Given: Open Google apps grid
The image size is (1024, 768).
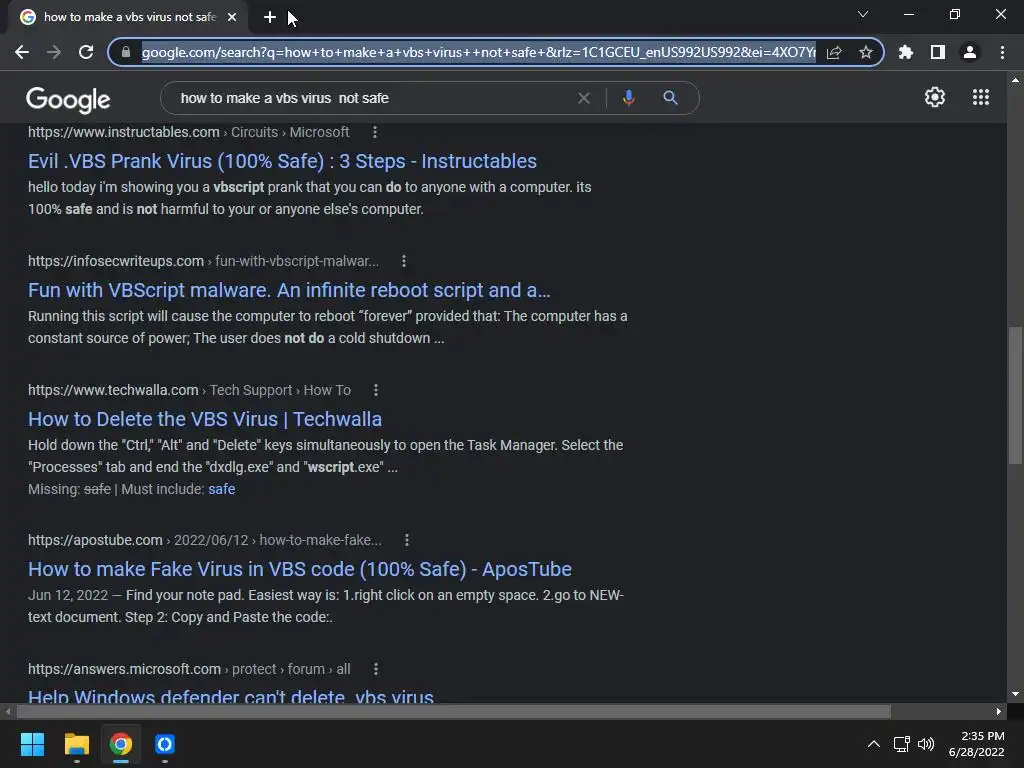Looking at the screenshot, I should pos(981,97).
